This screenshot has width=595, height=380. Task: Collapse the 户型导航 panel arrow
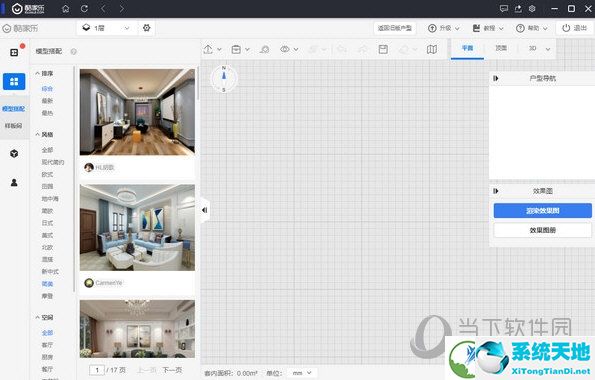click(x=496, y=78)
